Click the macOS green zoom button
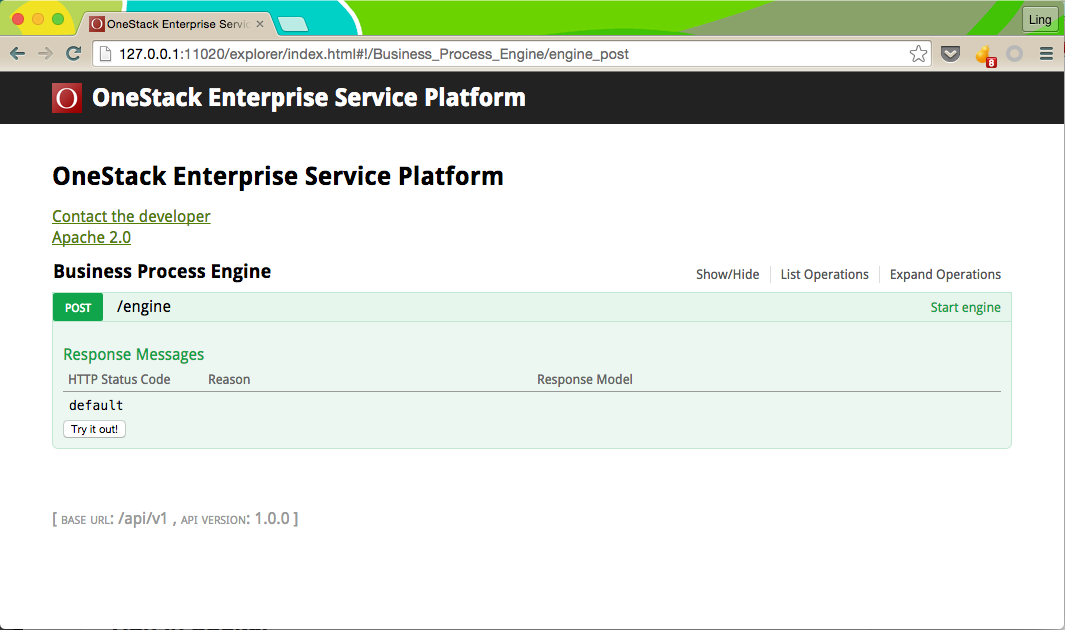This screenshot has height=630, width=1065. (x=58, y=19)
